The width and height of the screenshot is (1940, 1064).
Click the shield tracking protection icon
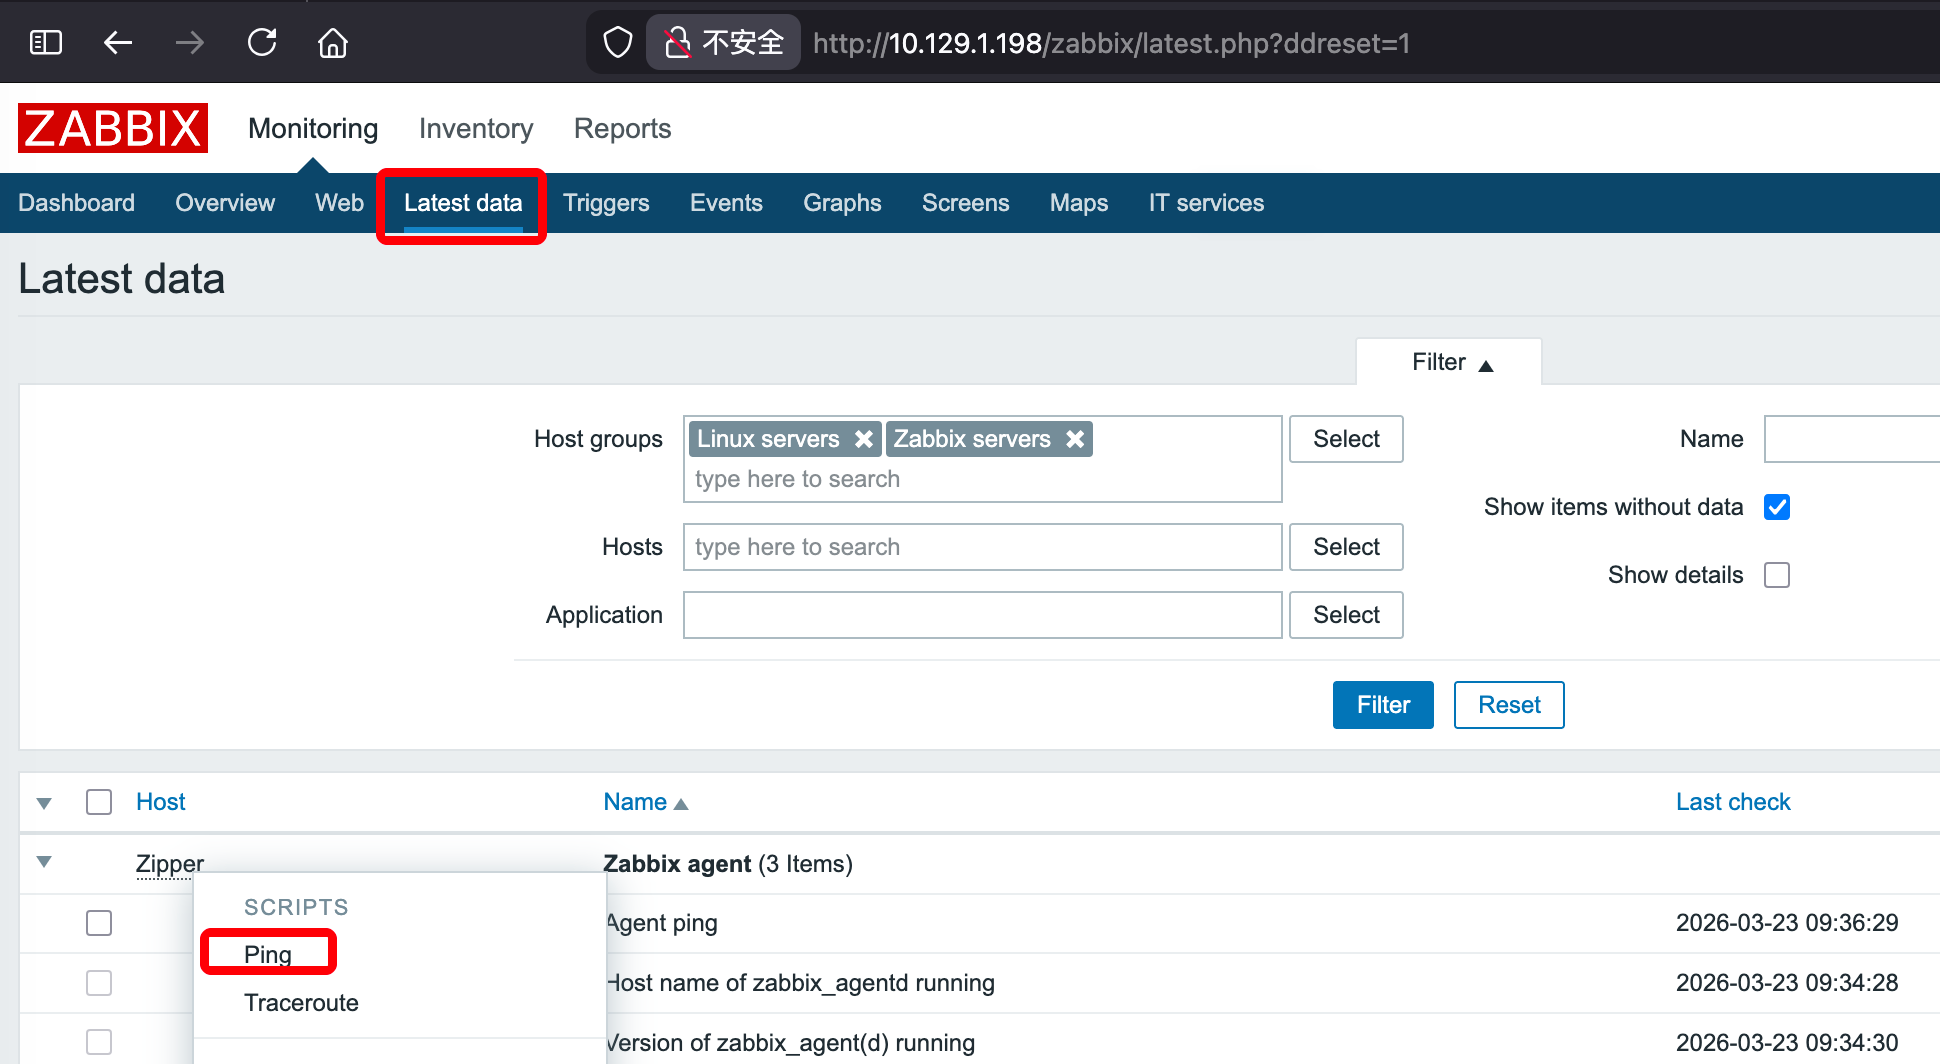[x=618, y=43]
